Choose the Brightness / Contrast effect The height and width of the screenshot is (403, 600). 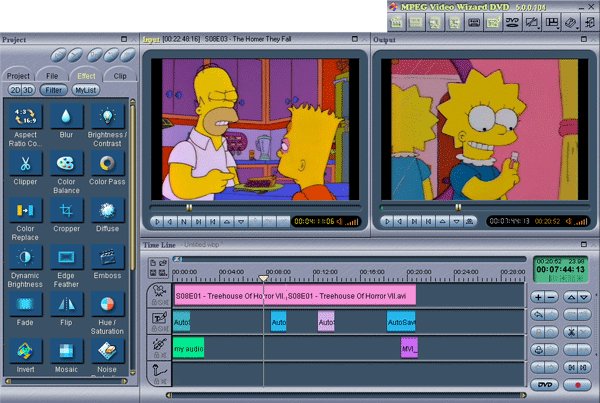[x=107, y=117]
